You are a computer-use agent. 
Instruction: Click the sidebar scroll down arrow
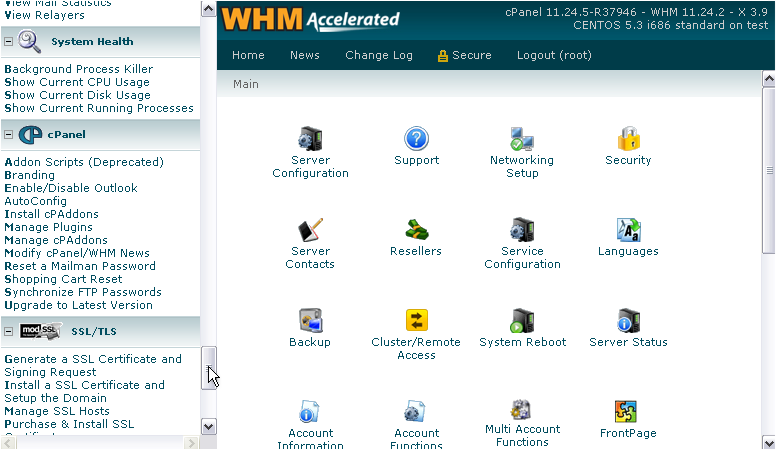coord(208,426)
